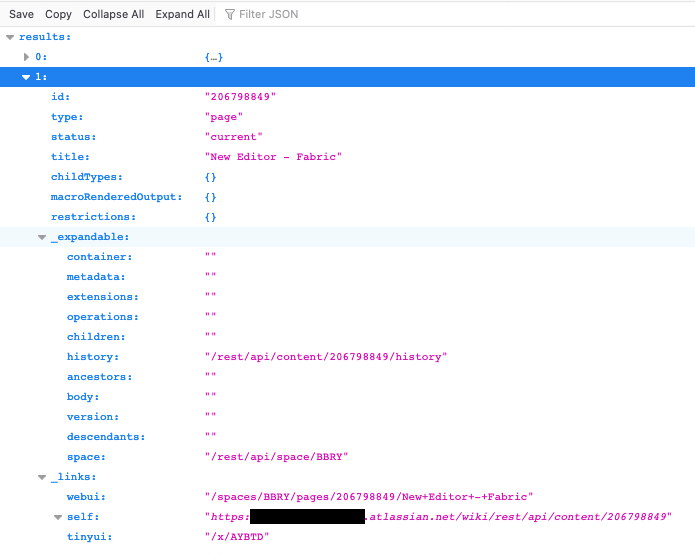Select the container key
695x553 pixels.
point(99,257)
